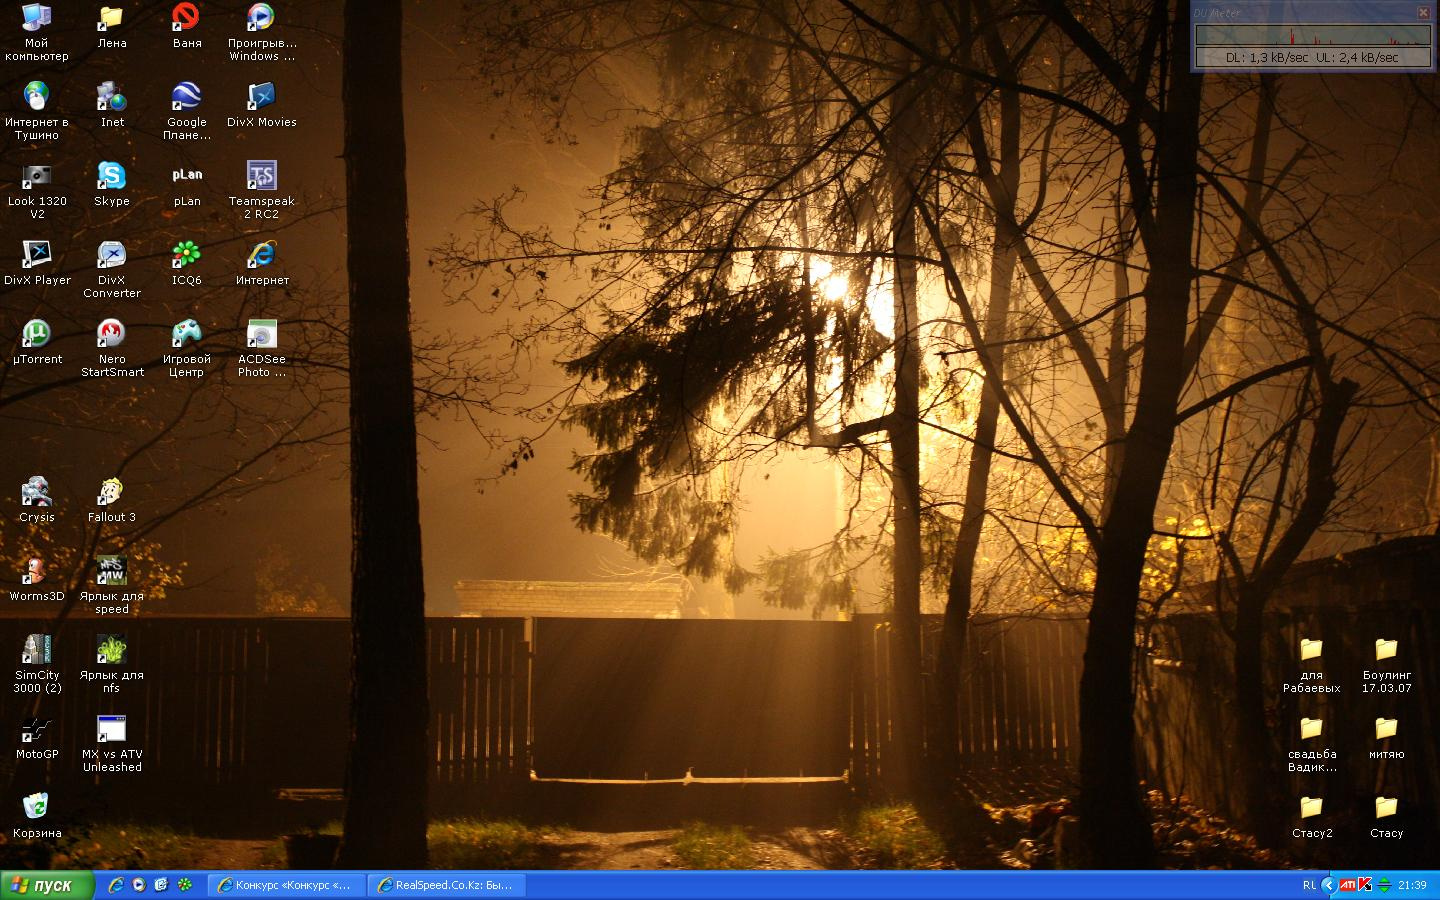The image size is (1440, 900).
Task: Switch to the RealSpeed.Co.Kz taskbar window
Action: pyautogui.click(x=446, y=885)
